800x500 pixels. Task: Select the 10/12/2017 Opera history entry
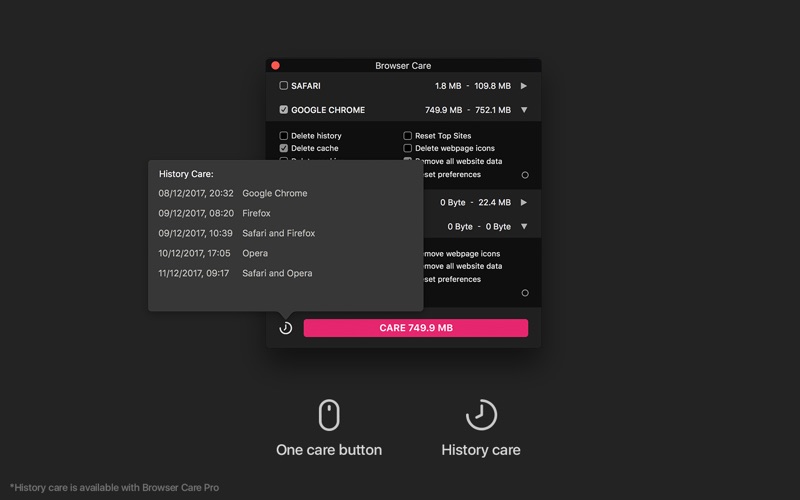[x=213, y=253]
